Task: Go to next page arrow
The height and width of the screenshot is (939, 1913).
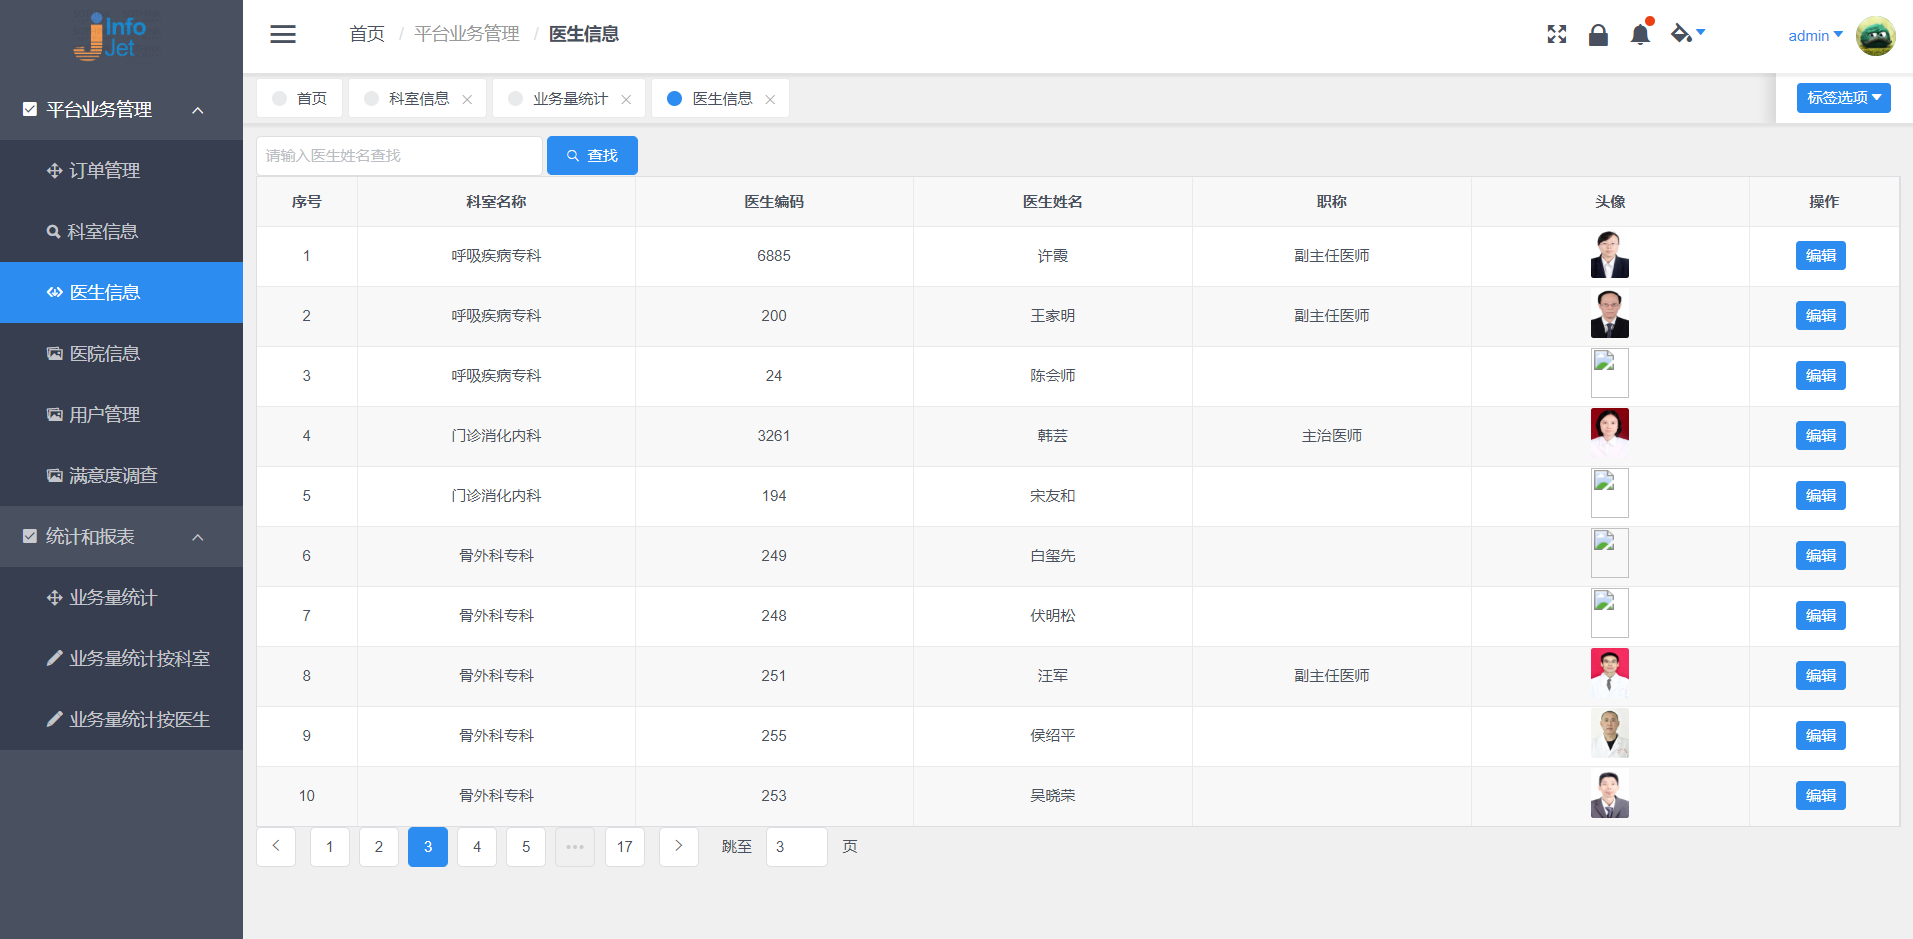Action: click(678, 847)
